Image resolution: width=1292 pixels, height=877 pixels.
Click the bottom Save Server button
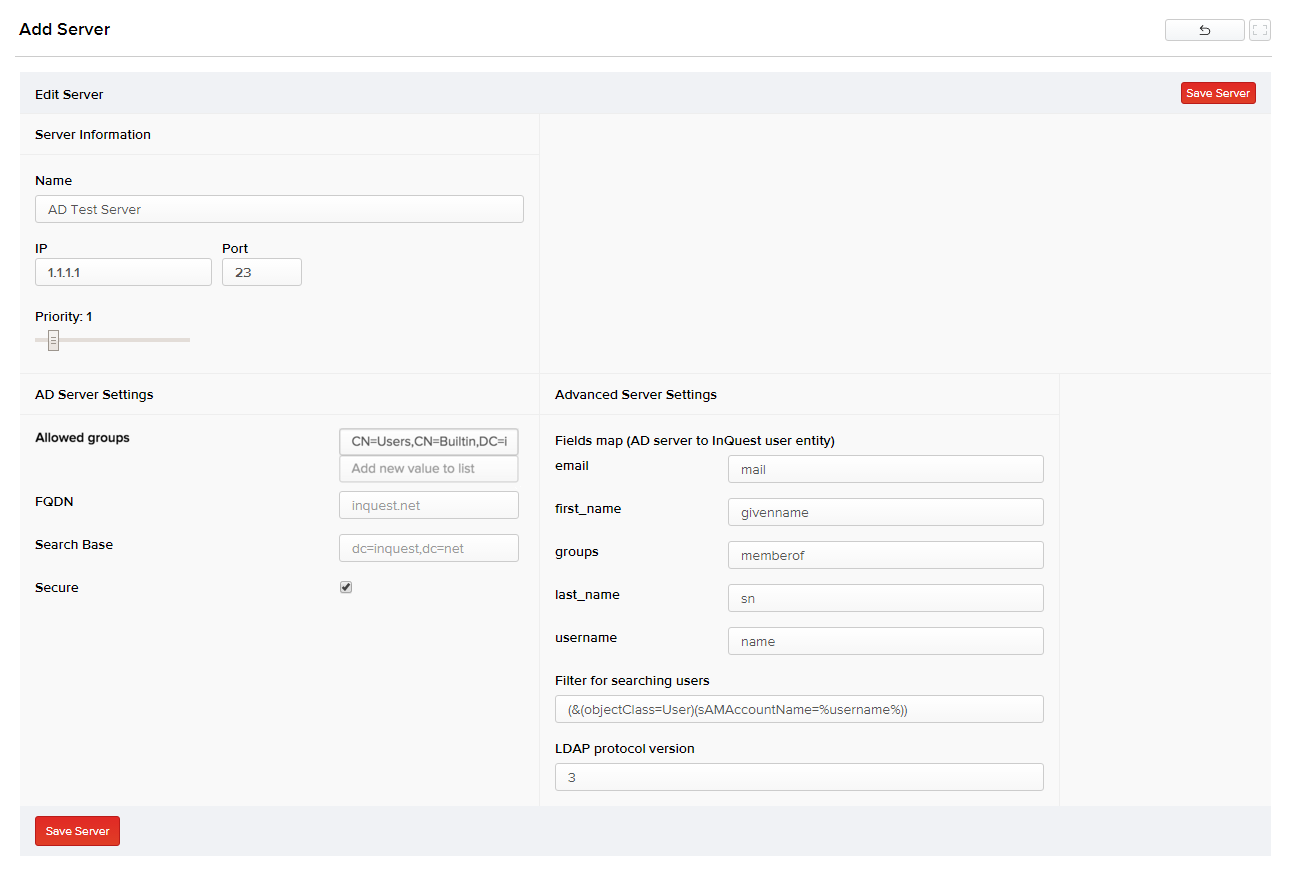click(x=77, y=831)
